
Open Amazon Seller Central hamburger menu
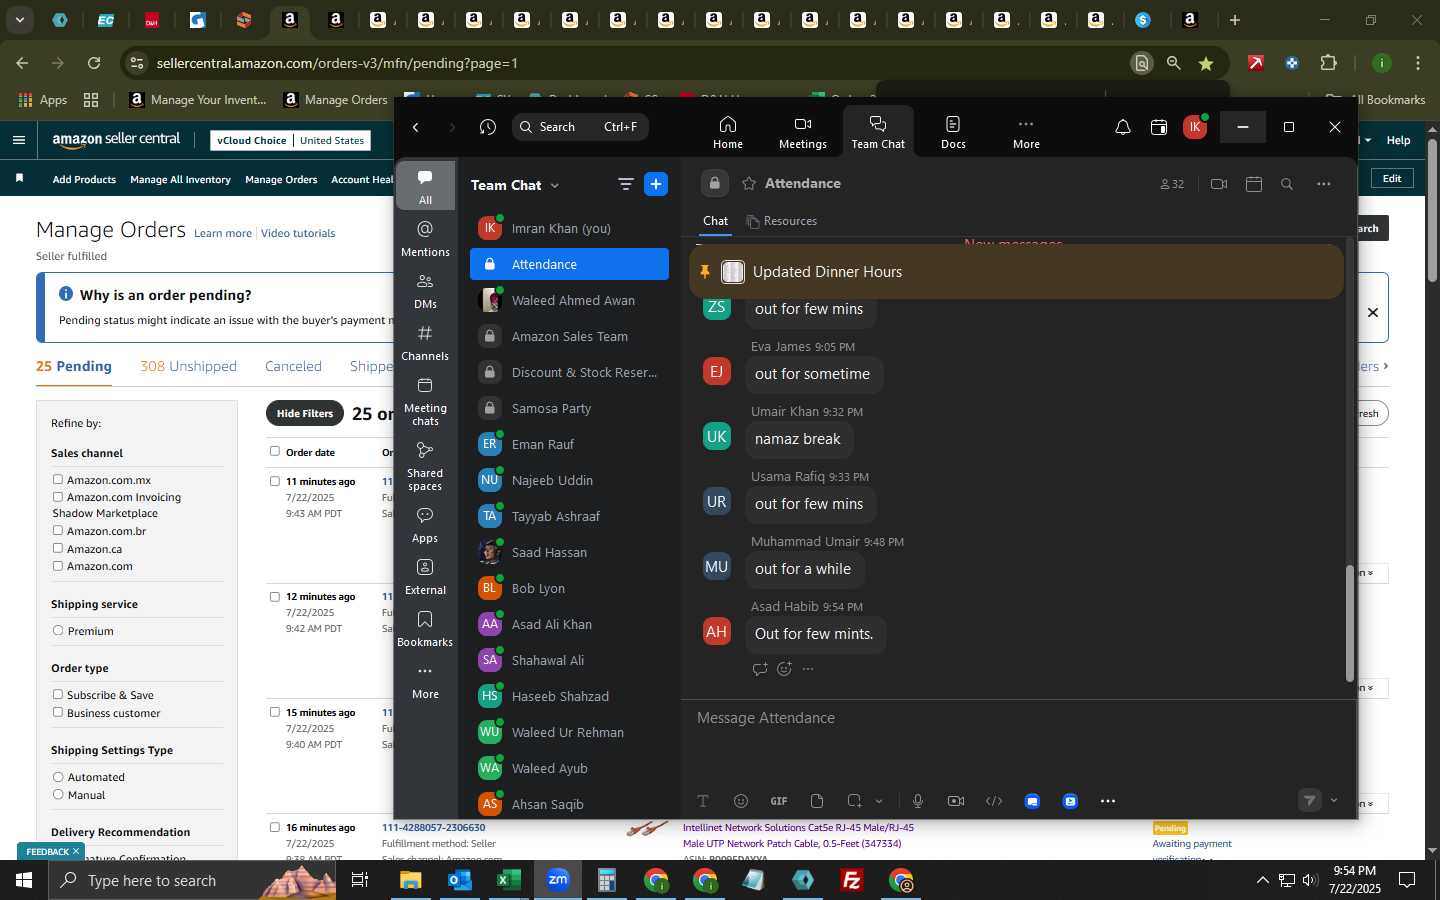pos(19,140)
